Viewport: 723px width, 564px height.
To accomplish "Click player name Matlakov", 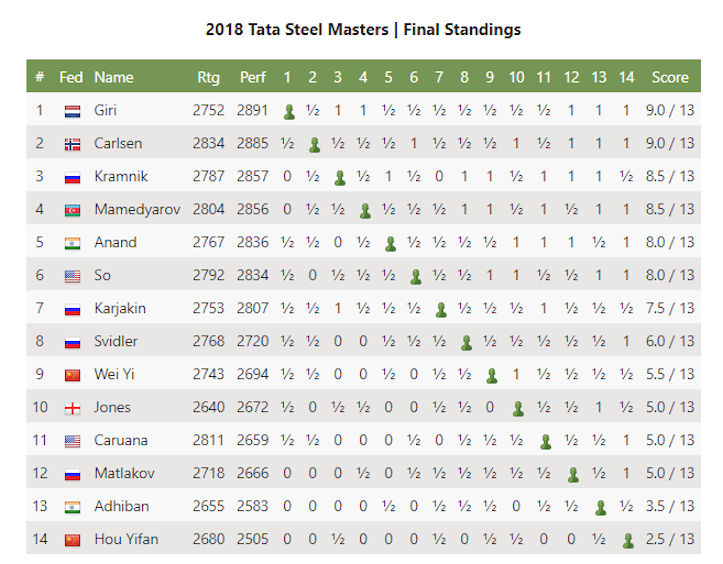I will point(124,473).
